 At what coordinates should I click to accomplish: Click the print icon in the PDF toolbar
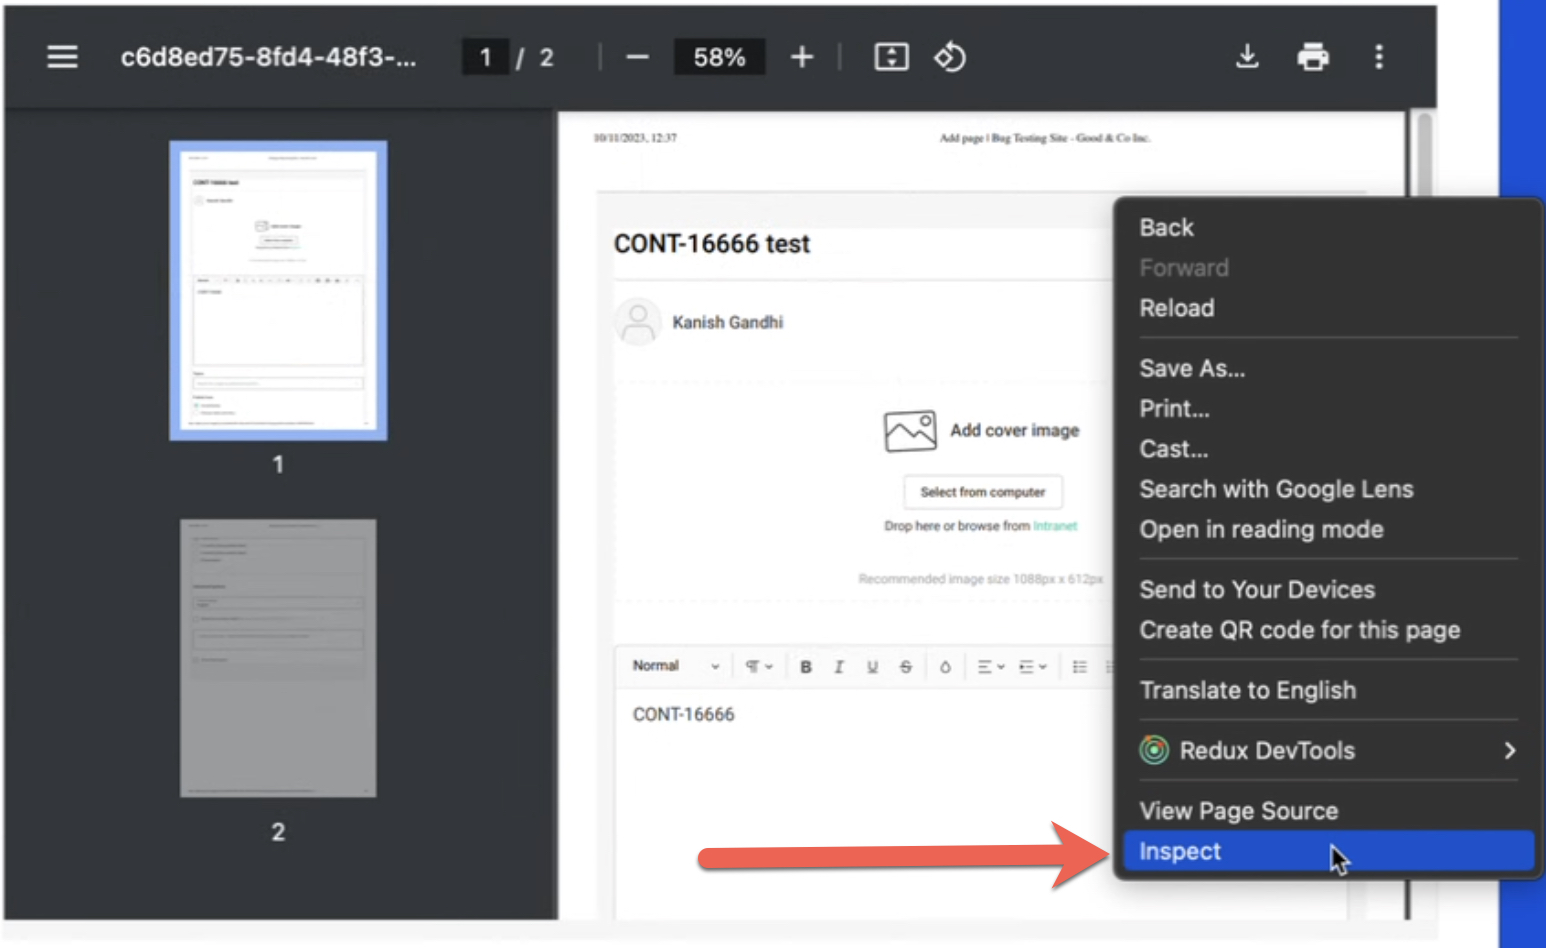[1313, 57]
